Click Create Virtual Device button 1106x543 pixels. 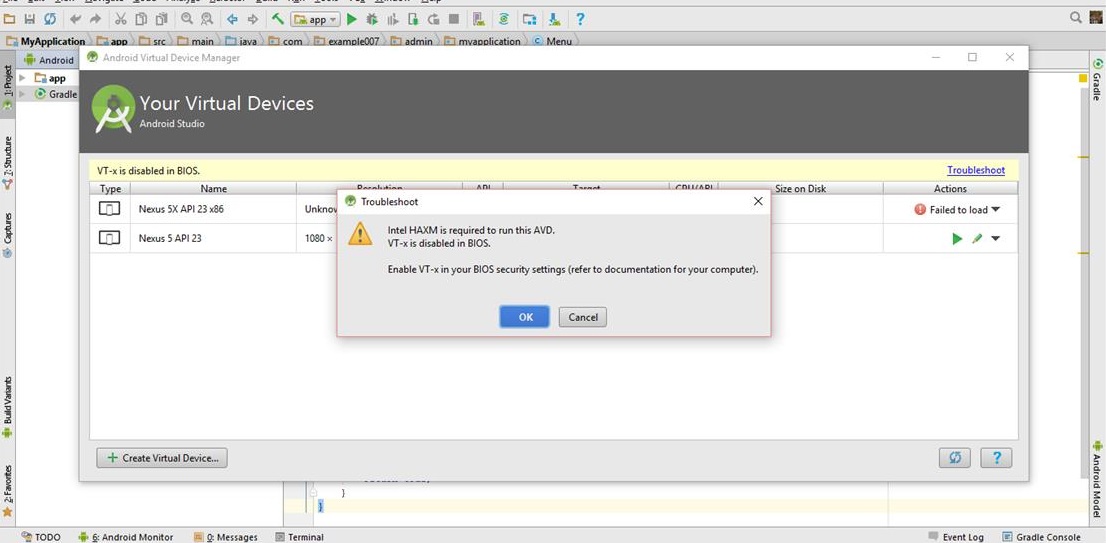tap(162, 458)
